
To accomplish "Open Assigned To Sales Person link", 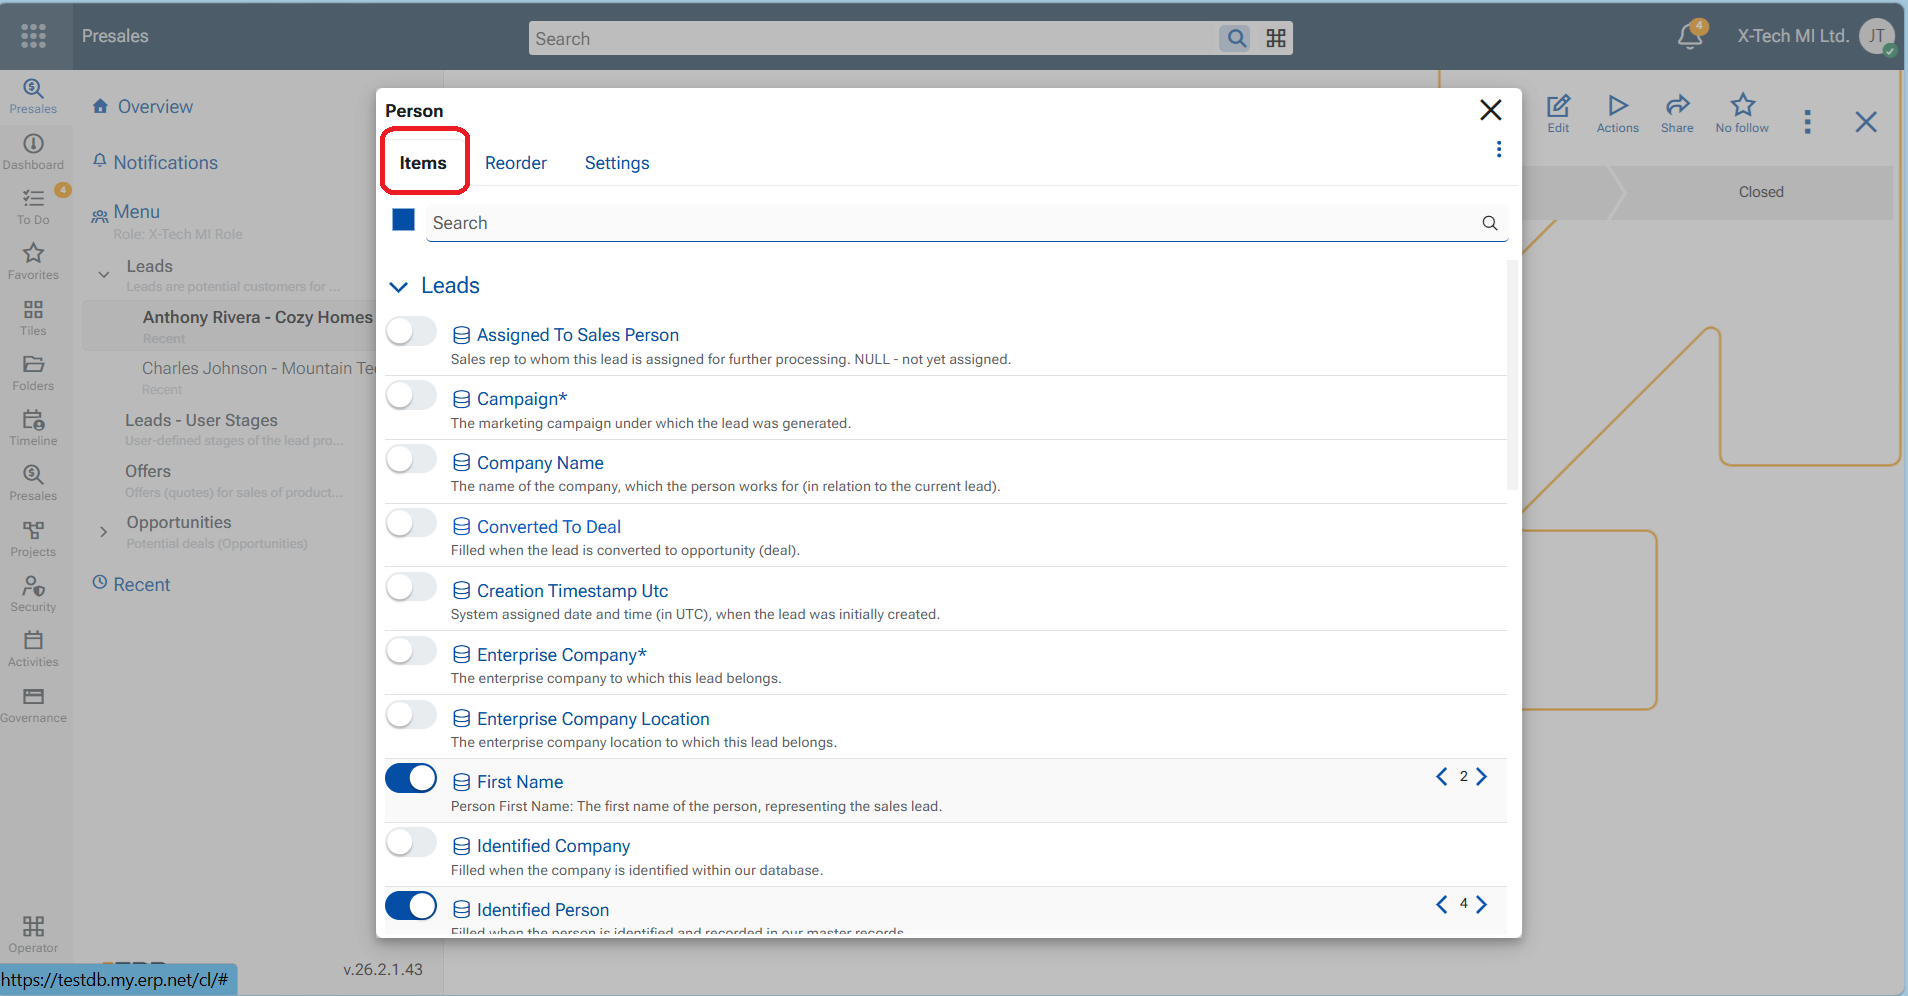I will pyautogui.click(x=578, y=335).
